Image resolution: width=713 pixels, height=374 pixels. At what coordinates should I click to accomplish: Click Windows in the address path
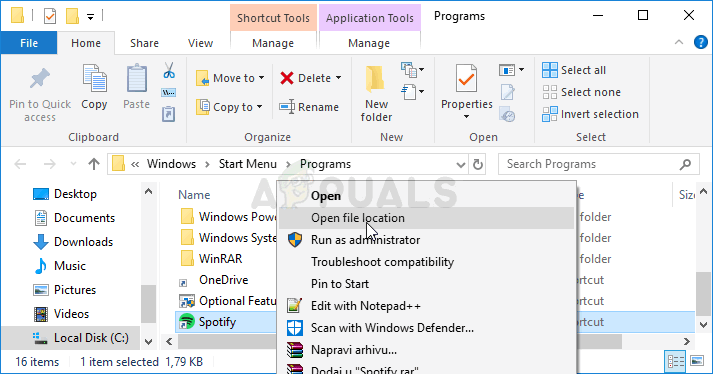click(171, 164)
